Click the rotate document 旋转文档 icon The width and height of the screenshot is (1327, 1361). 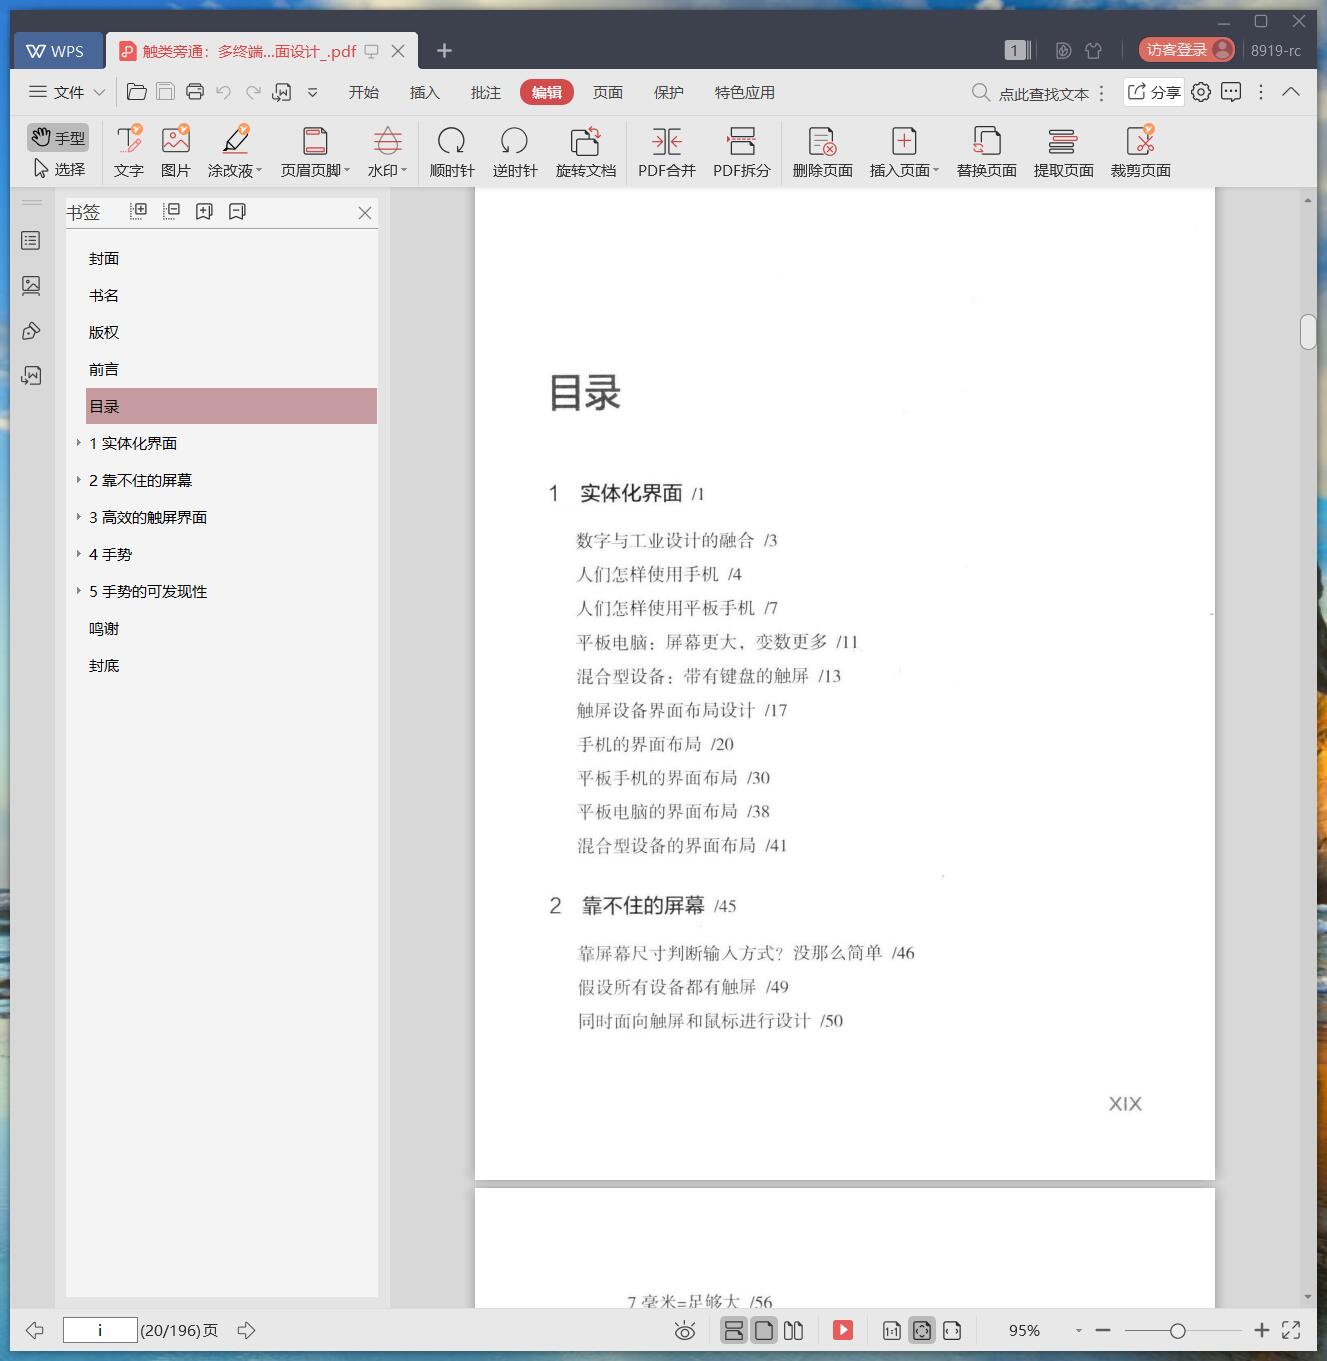tap(586, 141)
